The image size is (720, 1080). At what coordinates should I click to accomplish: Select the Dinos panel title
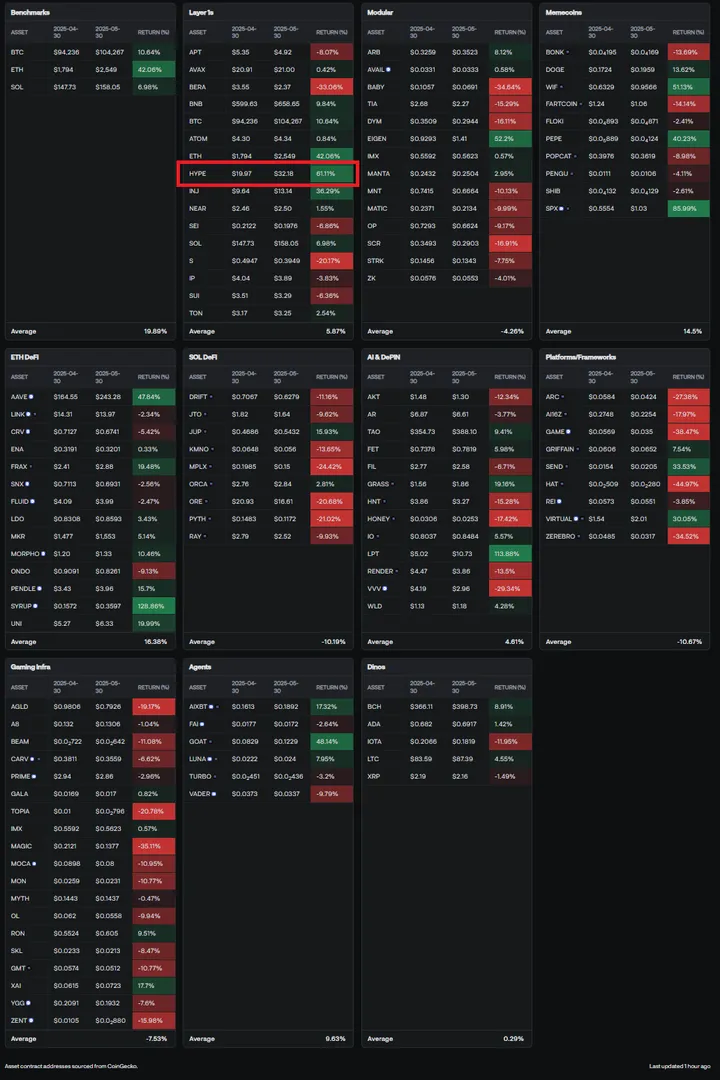pos(377,666)
